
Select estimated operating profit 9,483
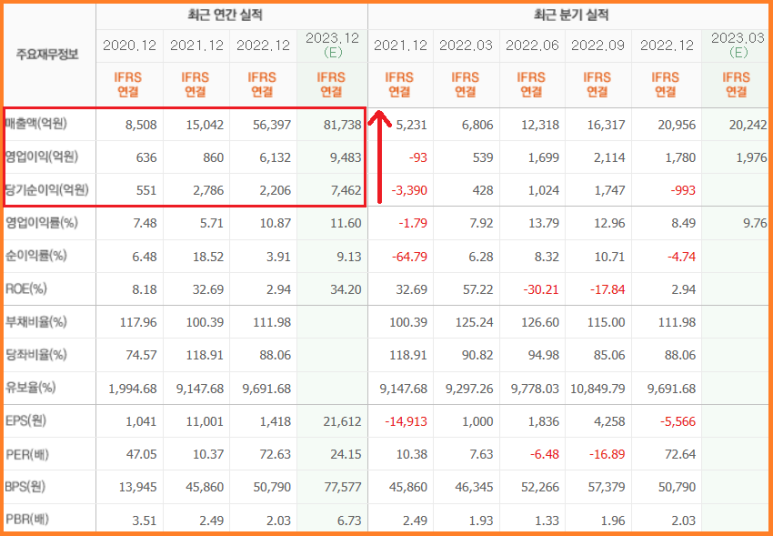[x=347, y=158]
